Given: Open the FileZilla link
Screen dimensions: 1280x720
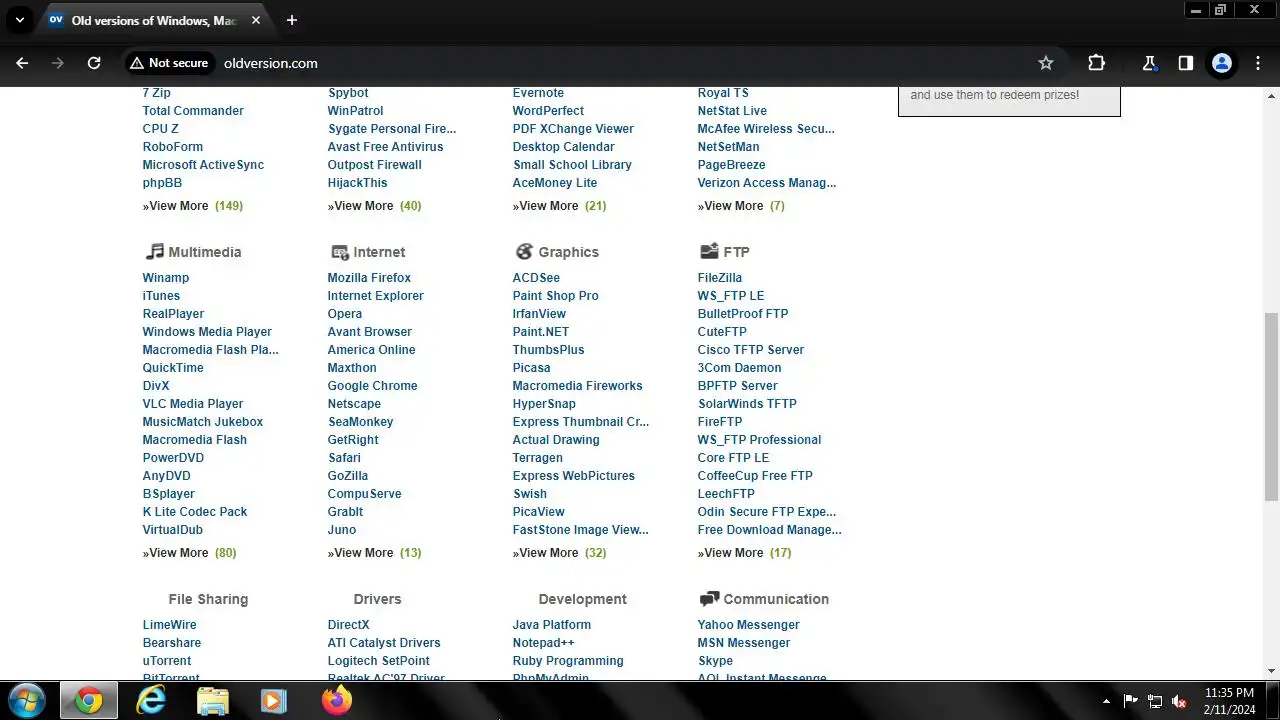Looking at the screenshot, I should pyautogui.click(x=720, y=278).
